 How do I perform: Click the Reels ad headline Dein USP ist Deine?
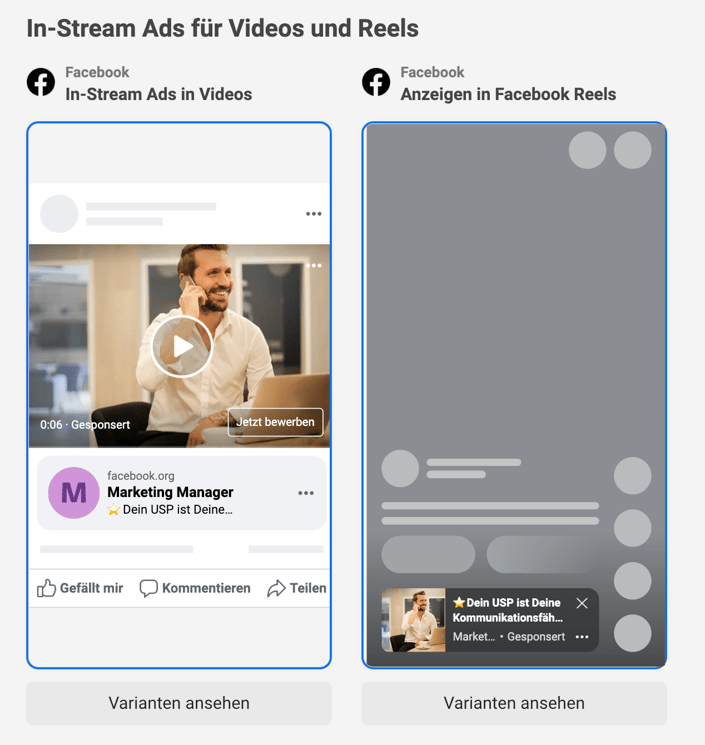(x=507, y=610)
